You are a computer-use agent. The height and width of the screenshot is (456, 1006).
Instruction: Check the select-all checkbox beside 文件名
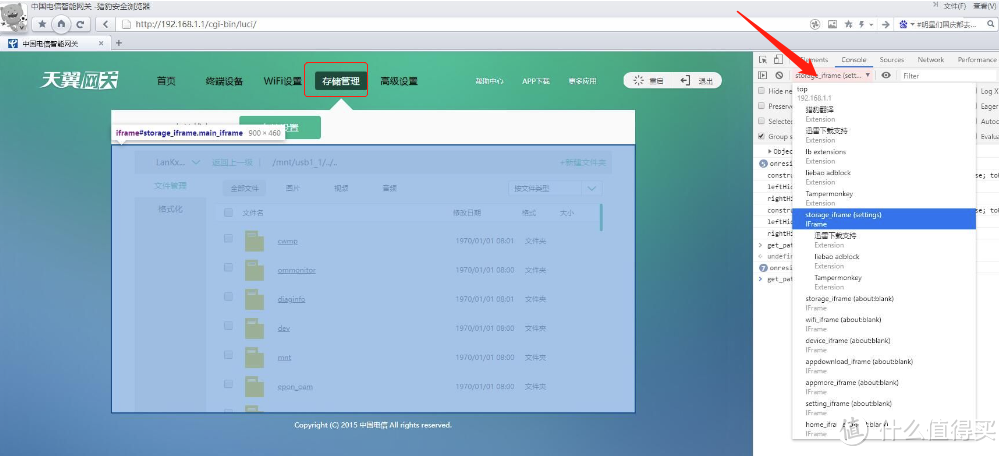point(228,213)
